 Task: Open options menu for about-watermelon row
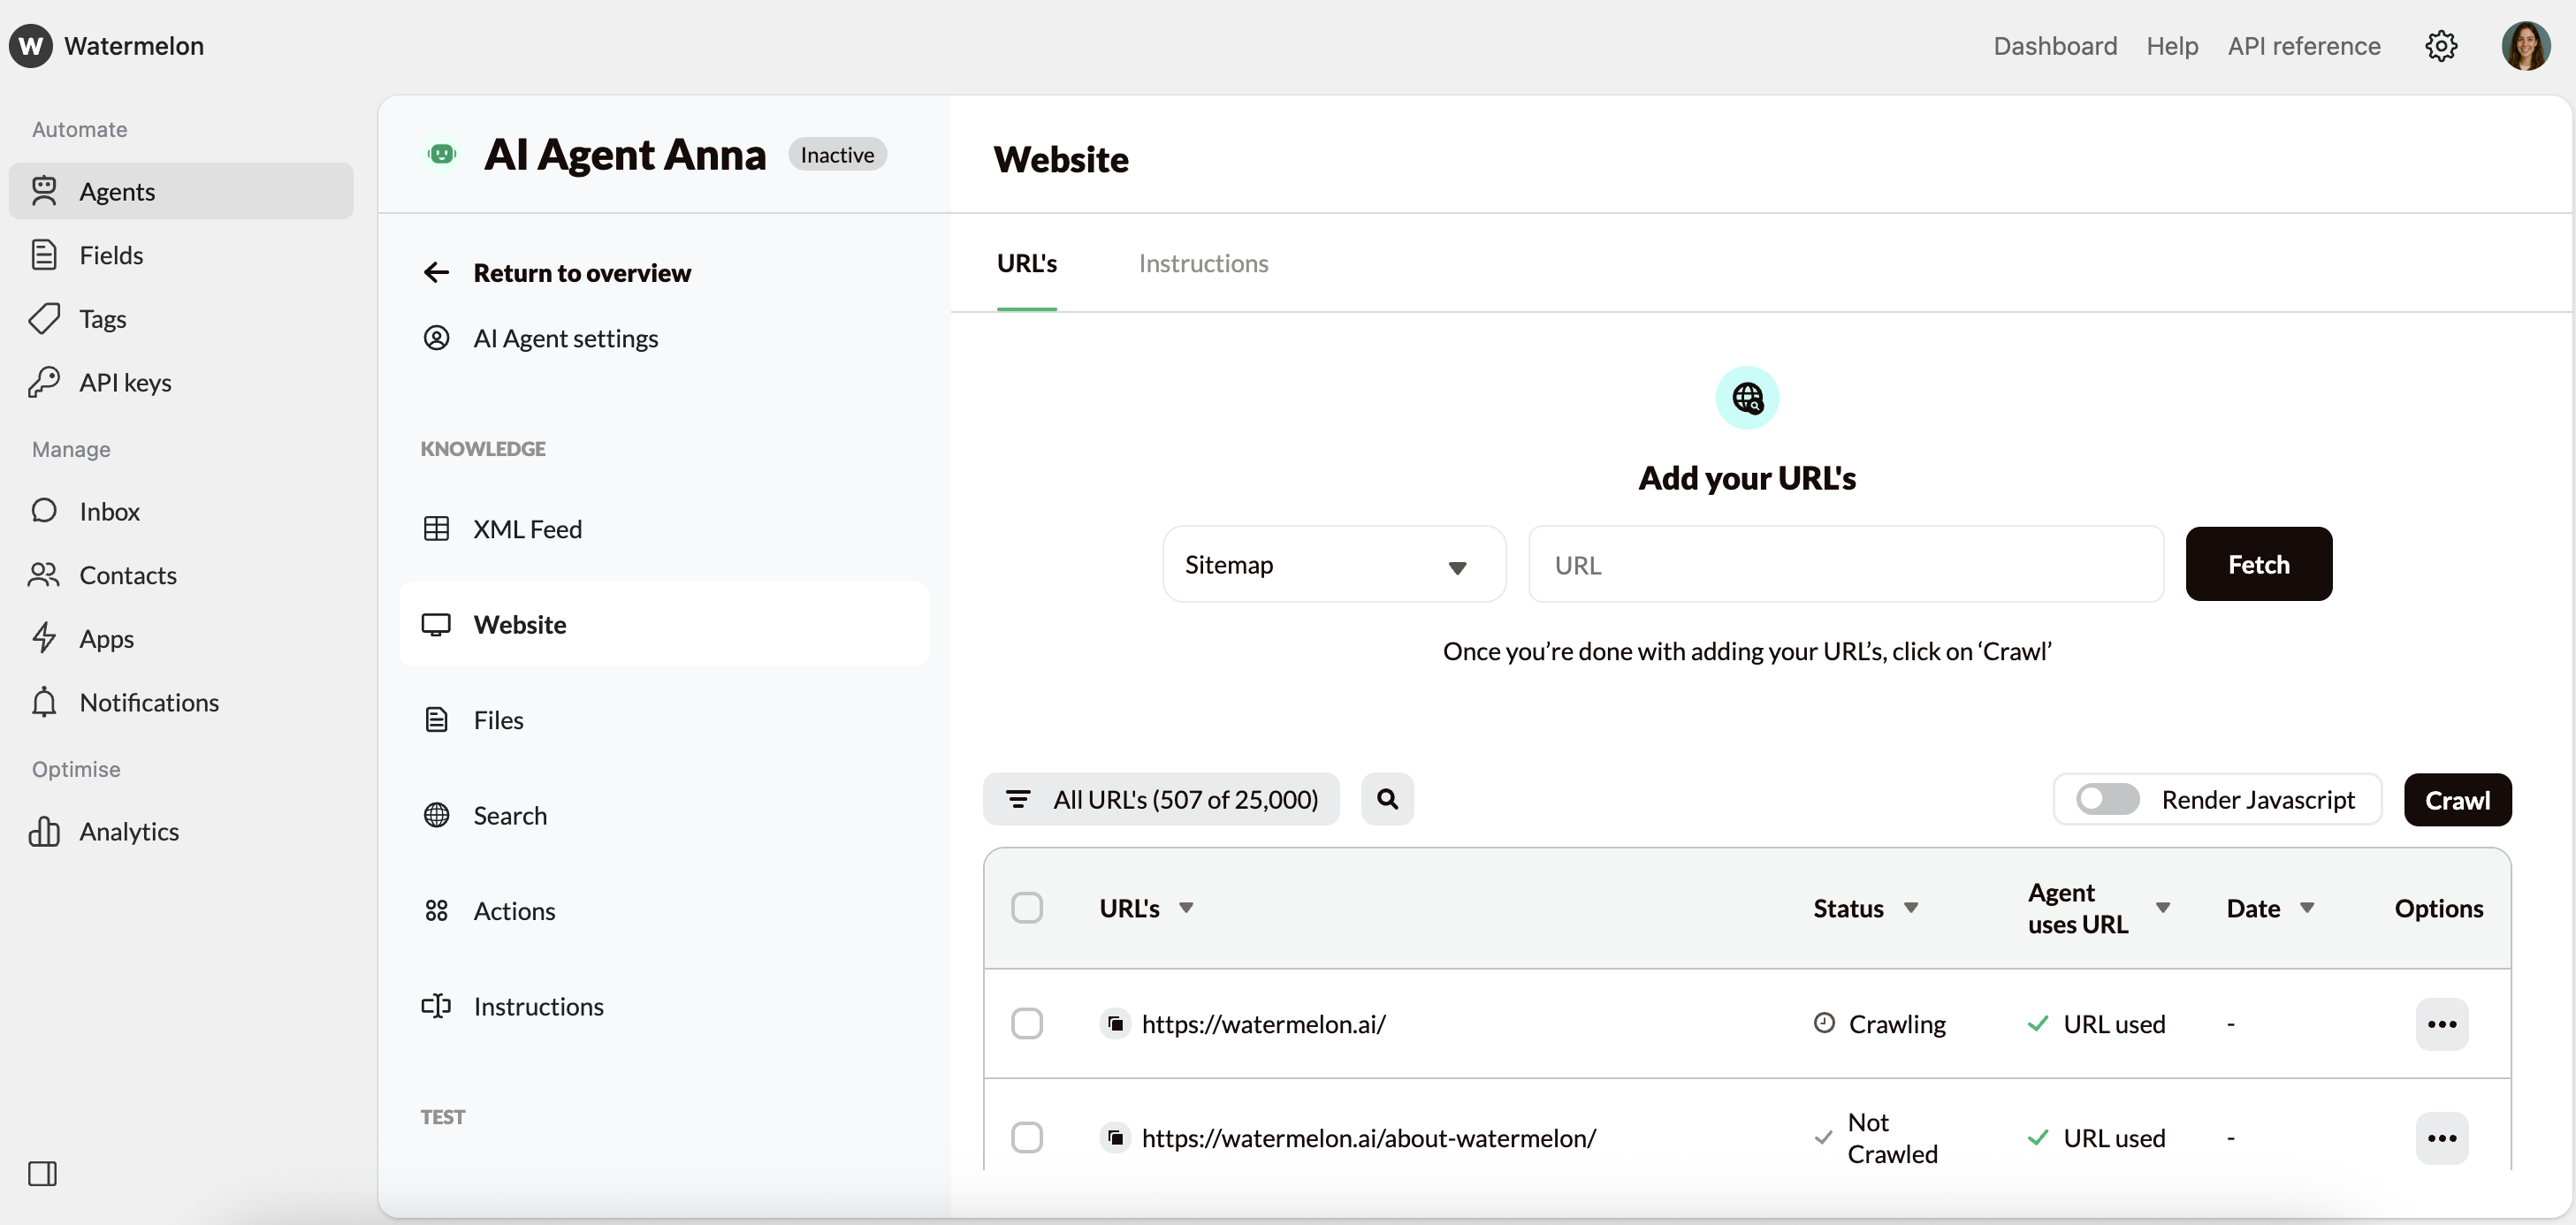(x=2441, y=1138)
